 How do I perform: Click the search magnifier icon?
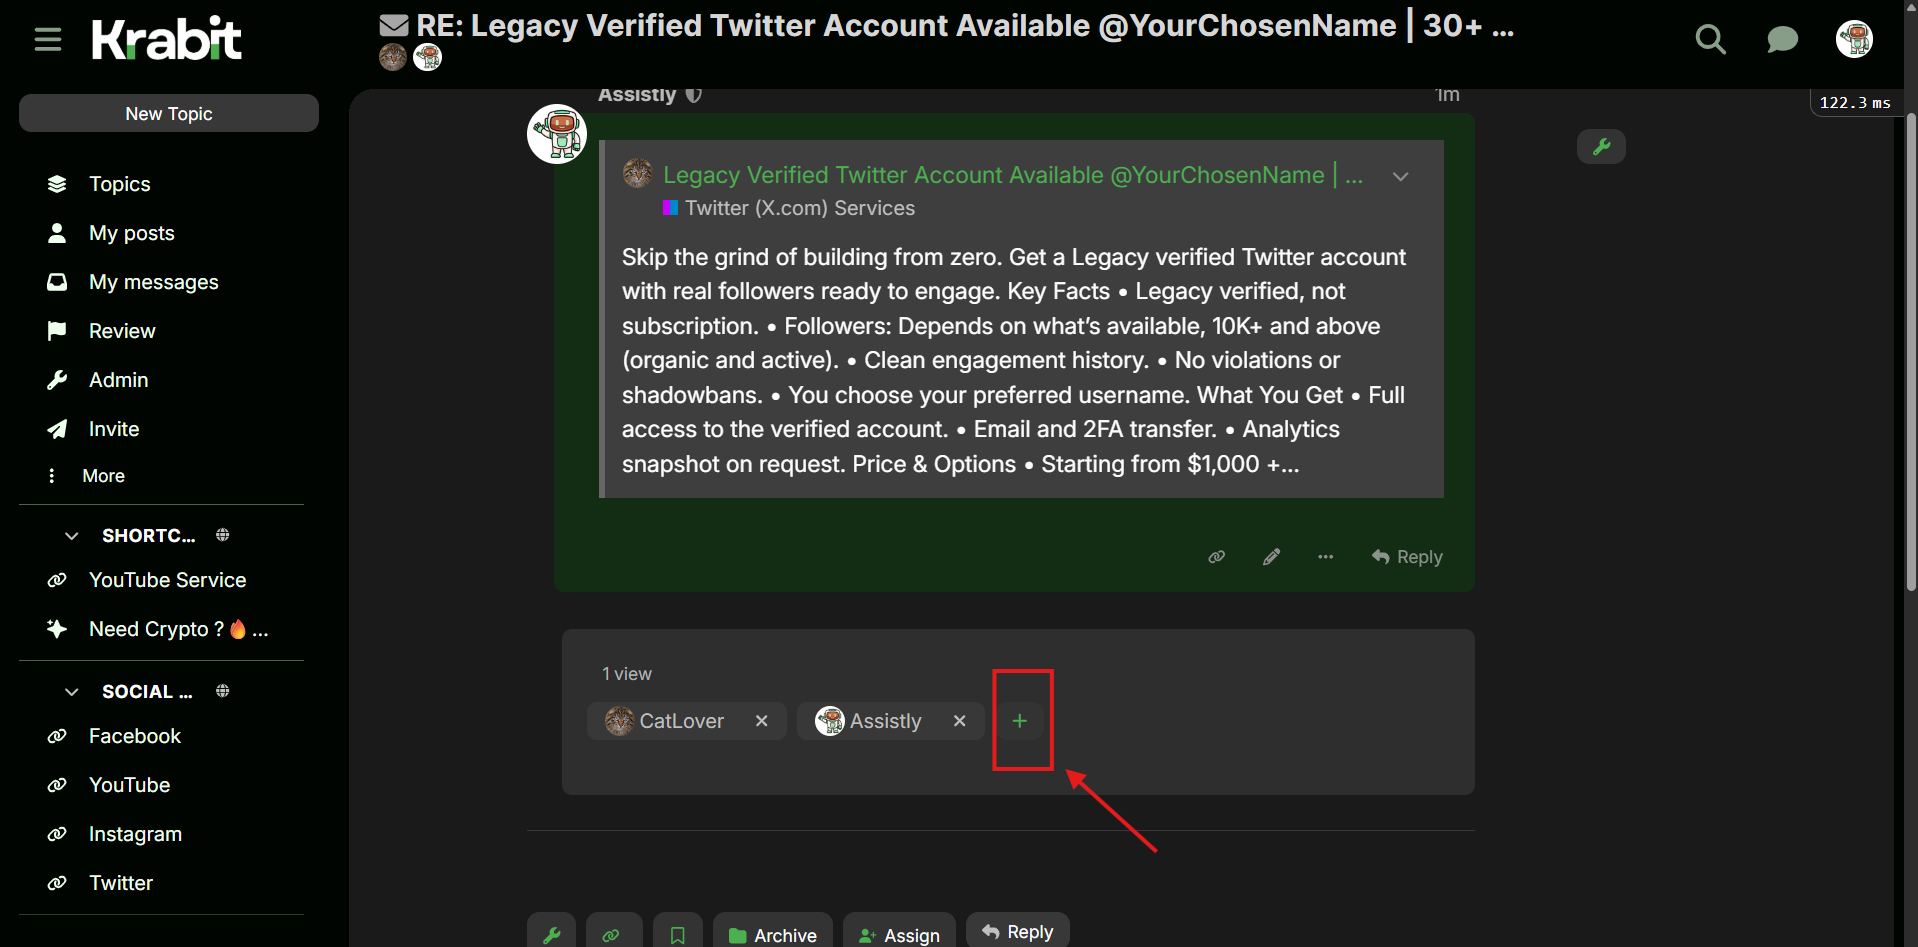(x=1710, y=40)
